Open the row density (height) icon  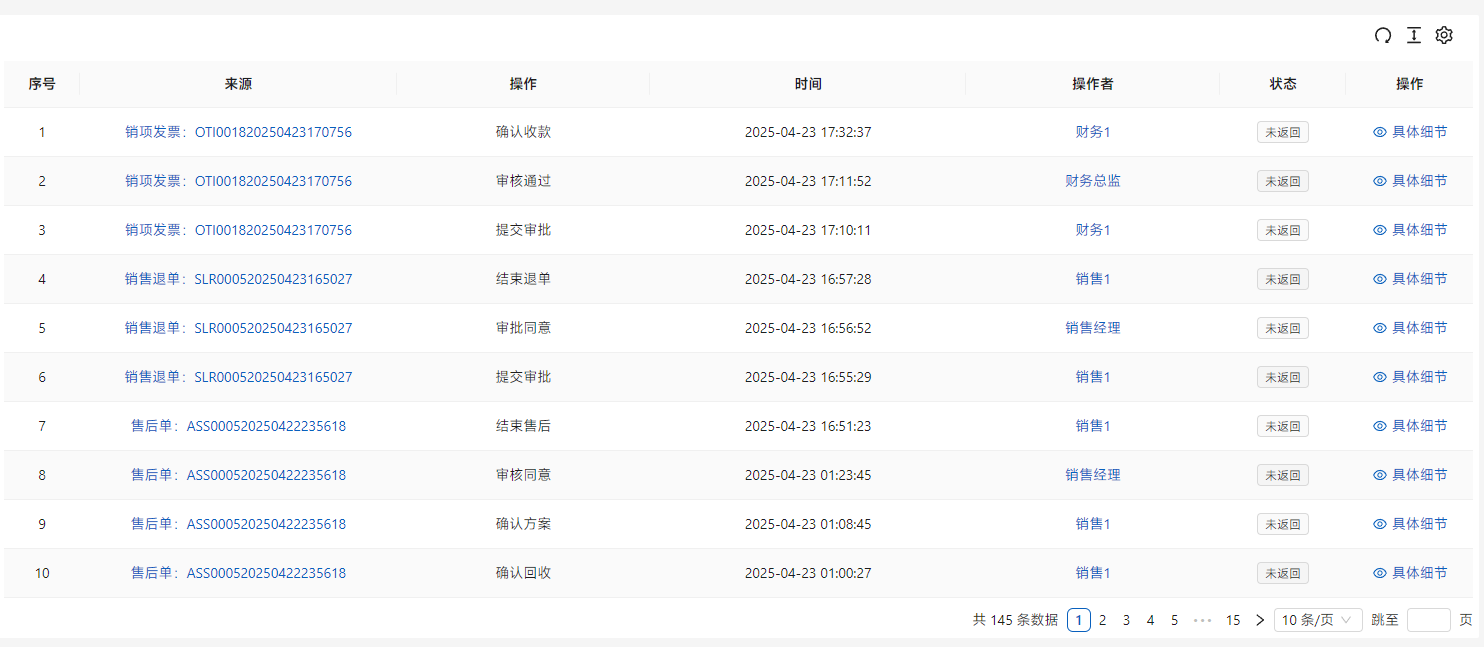(1413, 35)
